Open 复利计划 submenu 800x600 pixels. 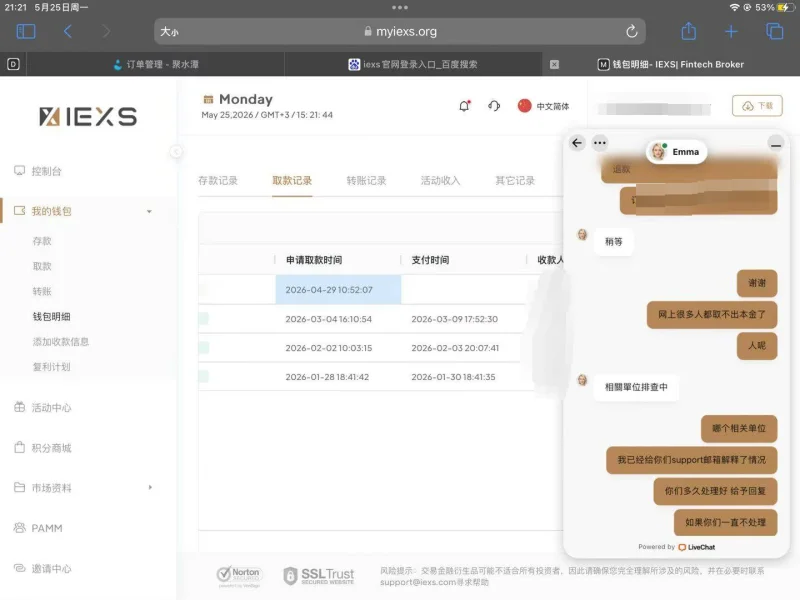tap(52, 366)
